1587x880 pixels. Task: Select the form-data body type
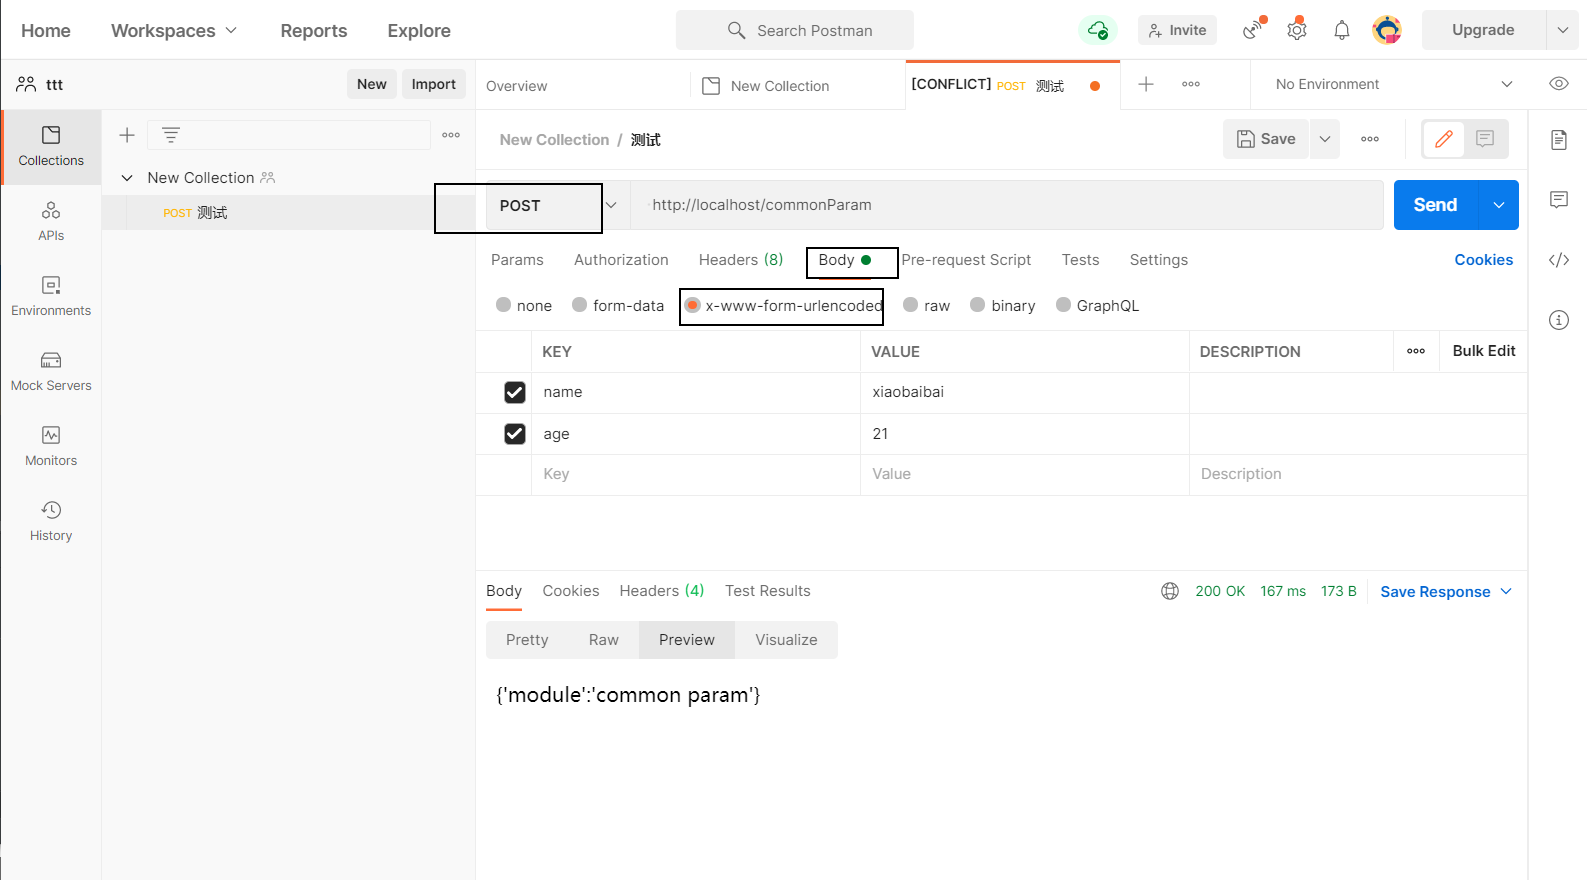(x=618, y=305)
